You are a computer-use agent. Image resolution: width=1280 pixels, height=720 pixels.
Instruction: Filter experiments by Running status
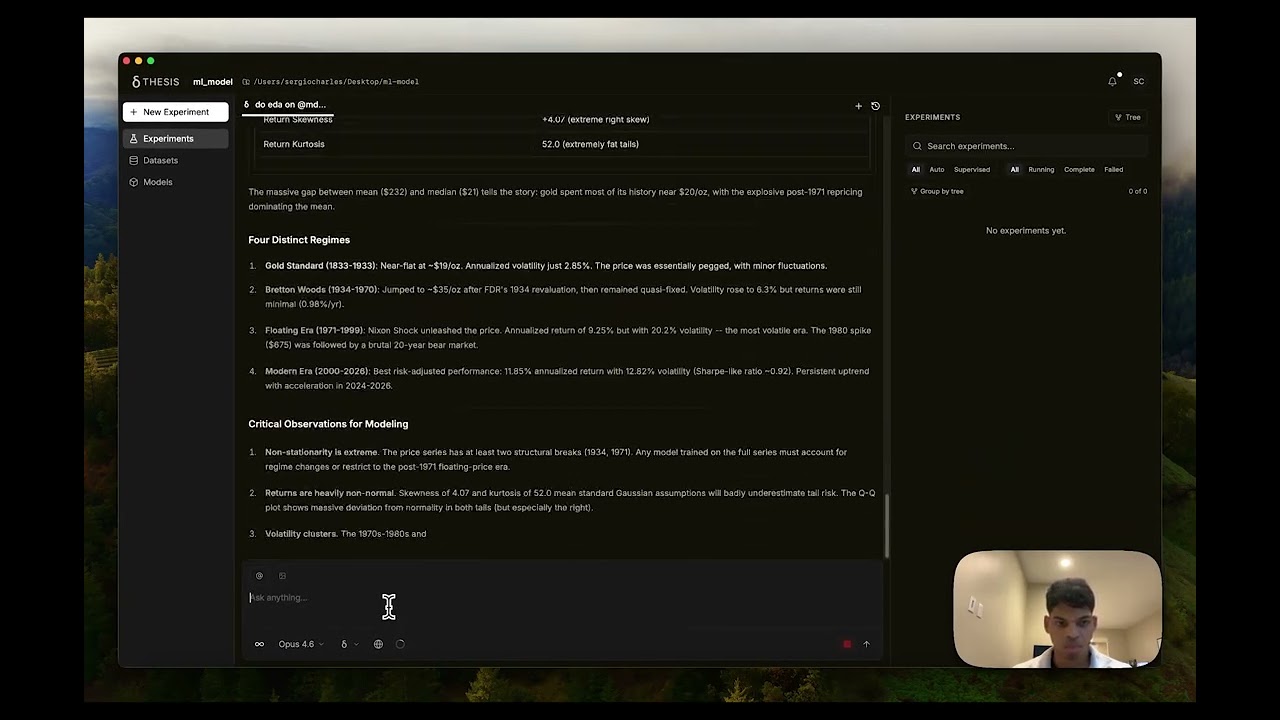[x=1041, y=170]
